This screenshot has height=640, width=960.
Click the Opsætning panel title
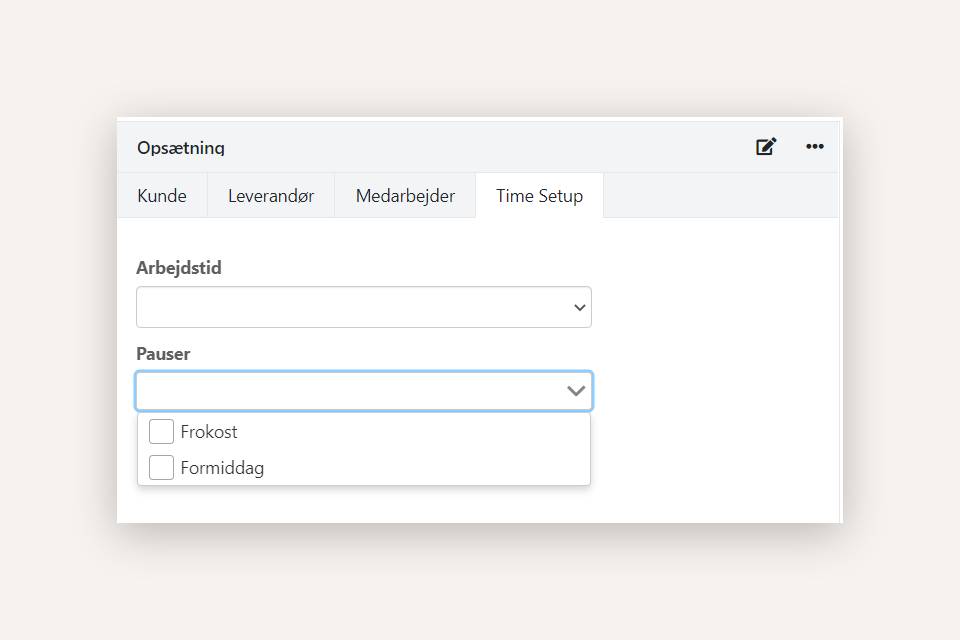(181, 148)
